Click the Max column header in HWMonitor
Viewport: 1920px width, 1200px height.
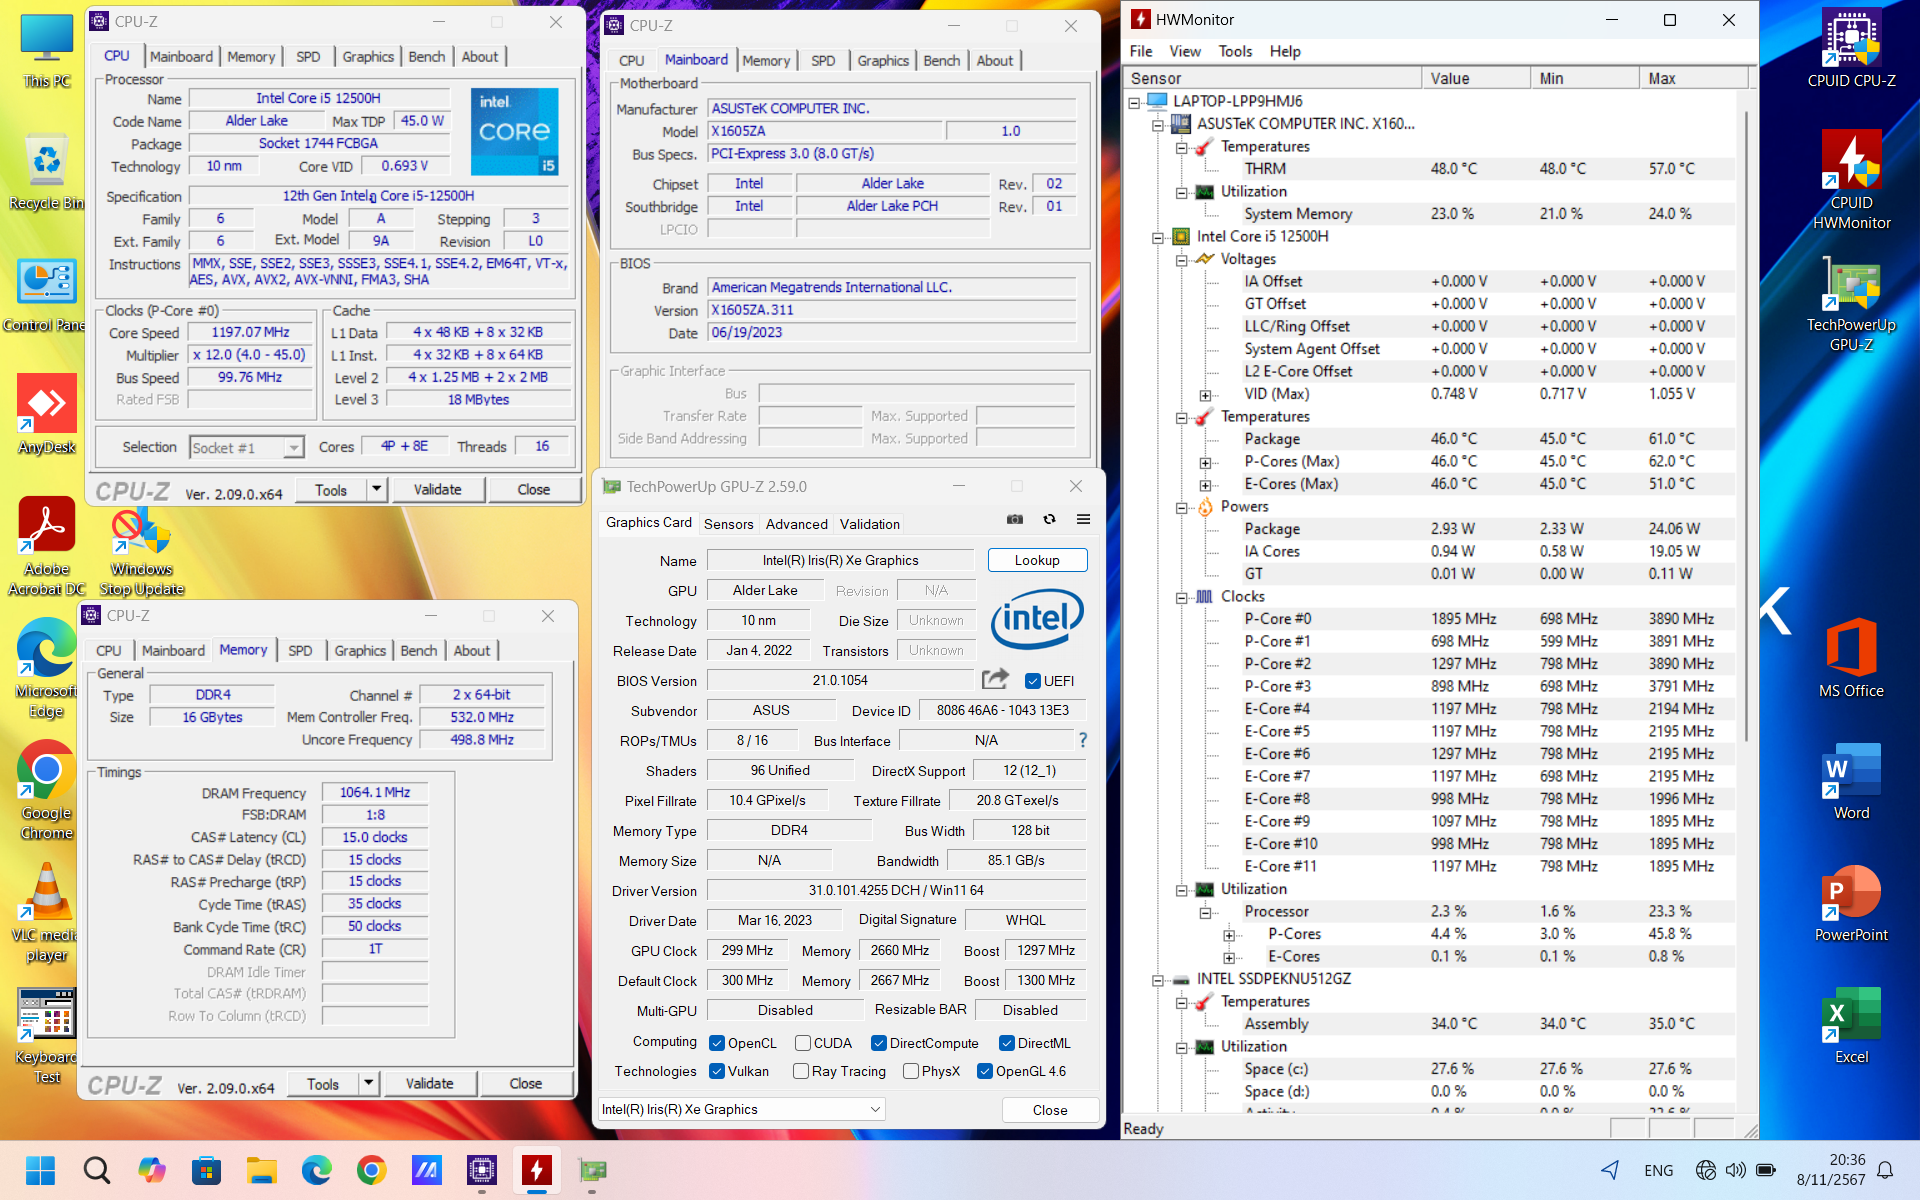1690,78
